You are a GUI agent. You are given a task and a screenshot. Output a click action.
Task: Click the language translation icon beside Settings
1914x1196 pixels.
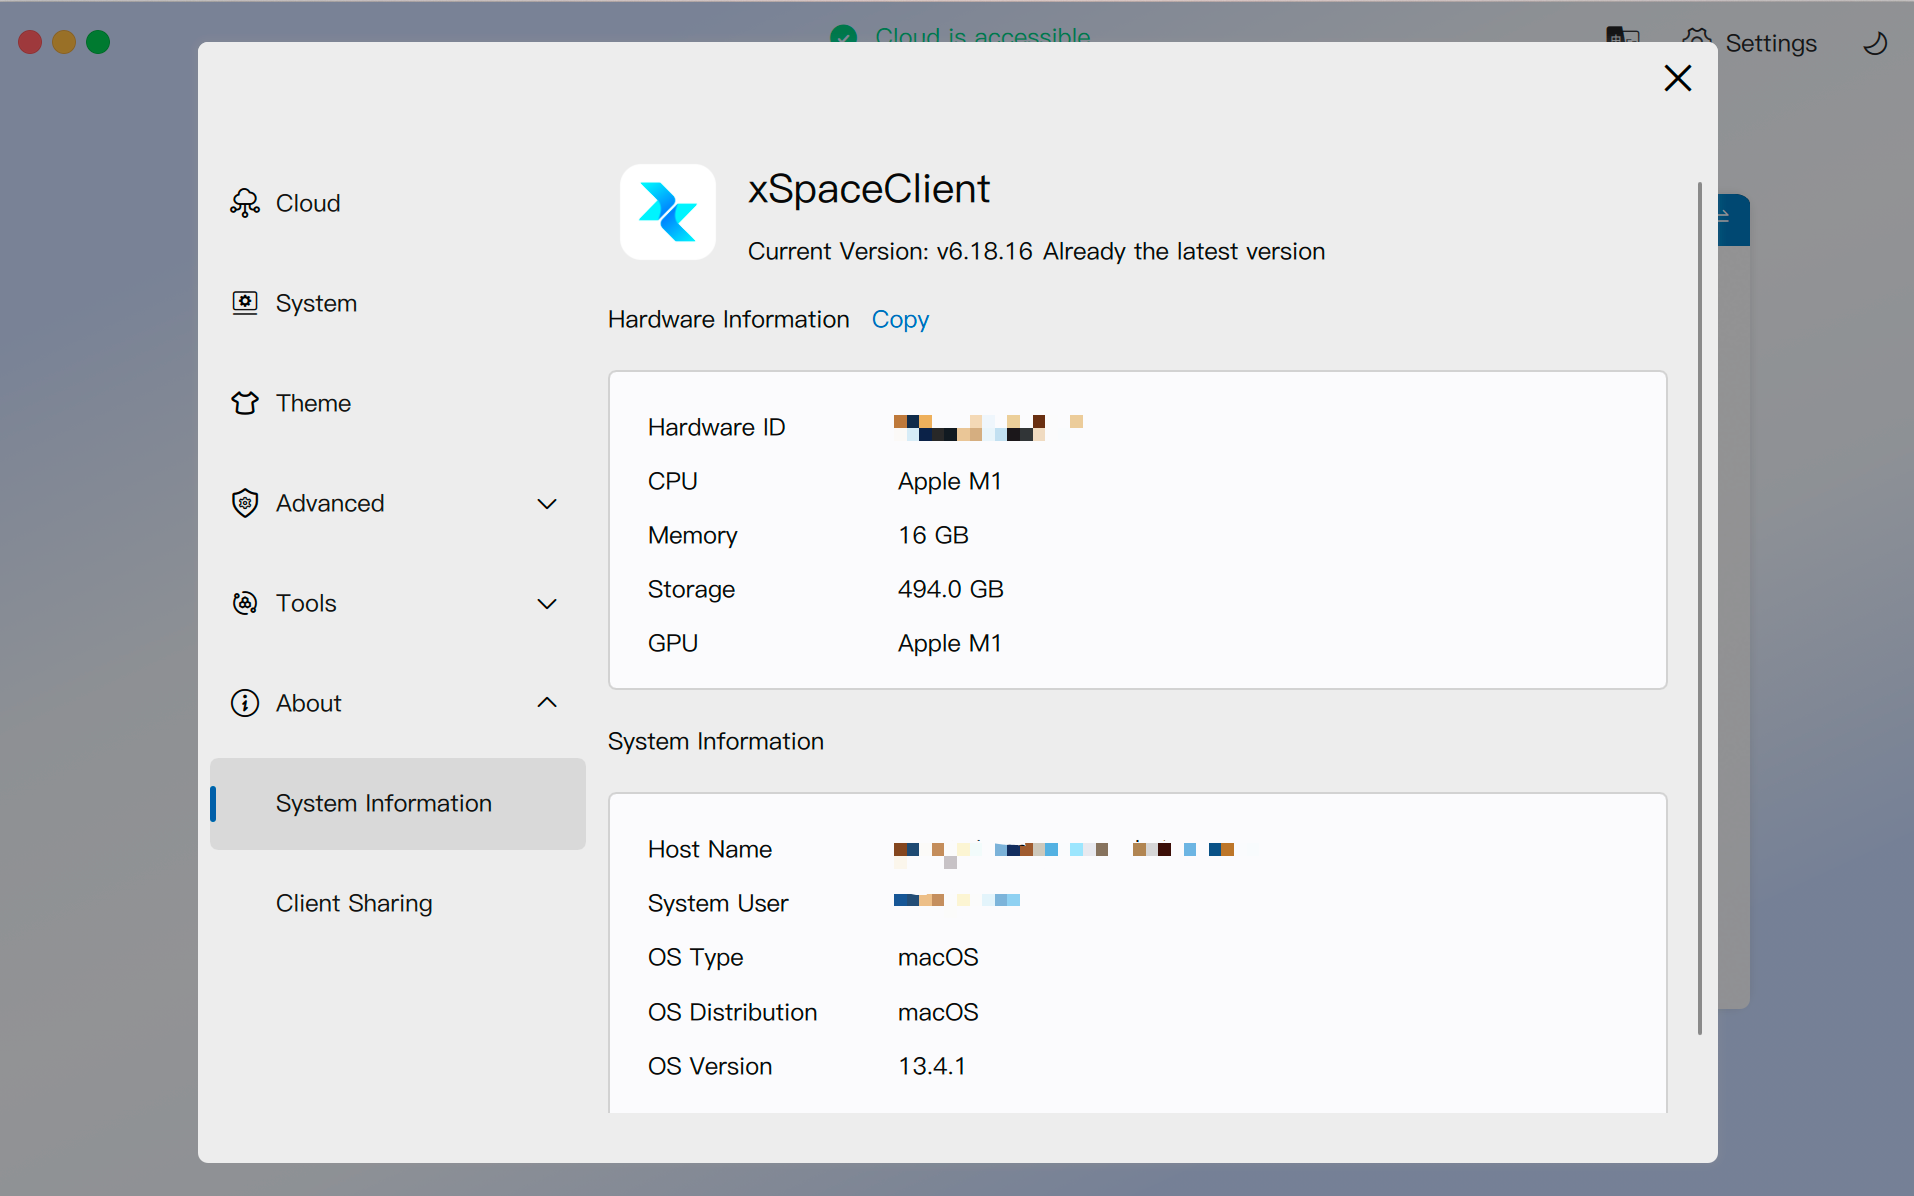pos(1622,36)
